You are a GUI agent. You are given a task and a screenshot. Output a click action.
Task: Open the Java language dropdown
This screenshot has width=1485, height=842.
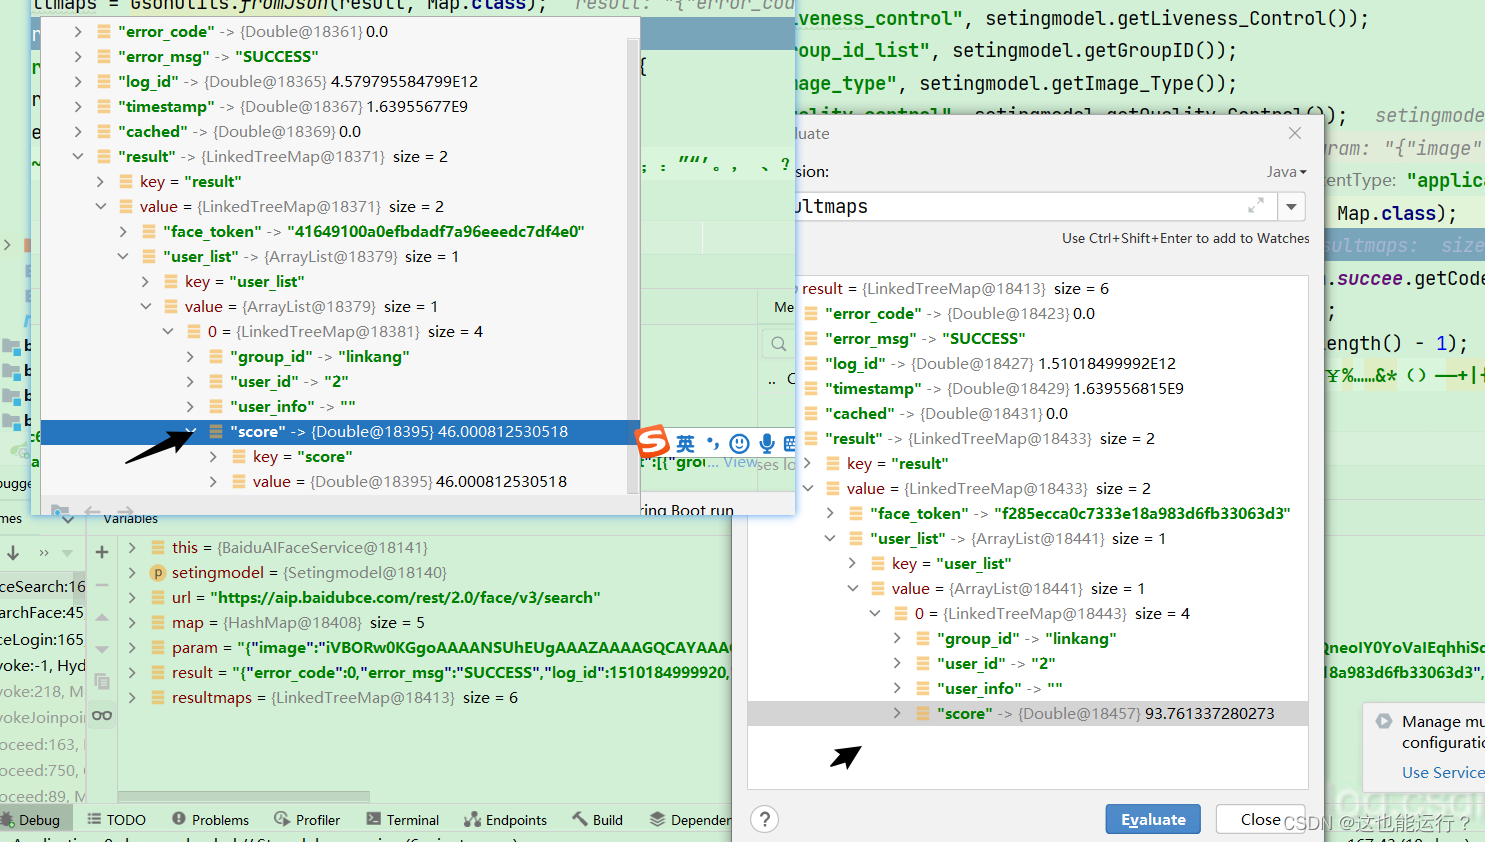click(1287, 171)
